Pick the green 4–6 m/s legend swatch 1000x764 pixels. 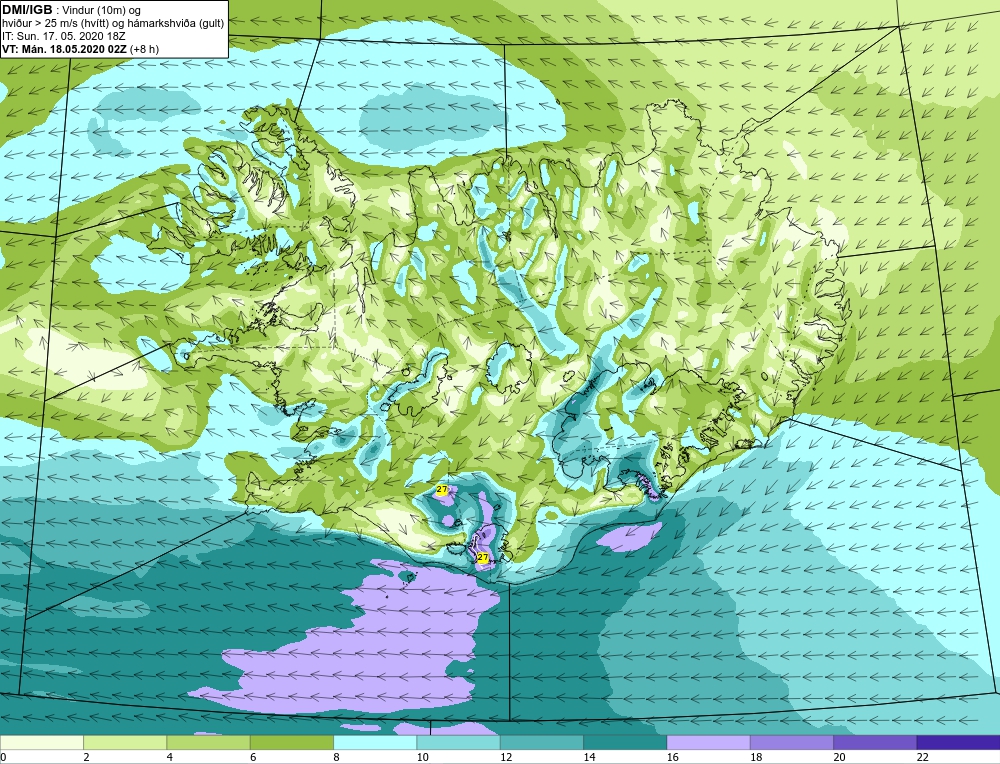pyautogui.click(x=209, y=742)
